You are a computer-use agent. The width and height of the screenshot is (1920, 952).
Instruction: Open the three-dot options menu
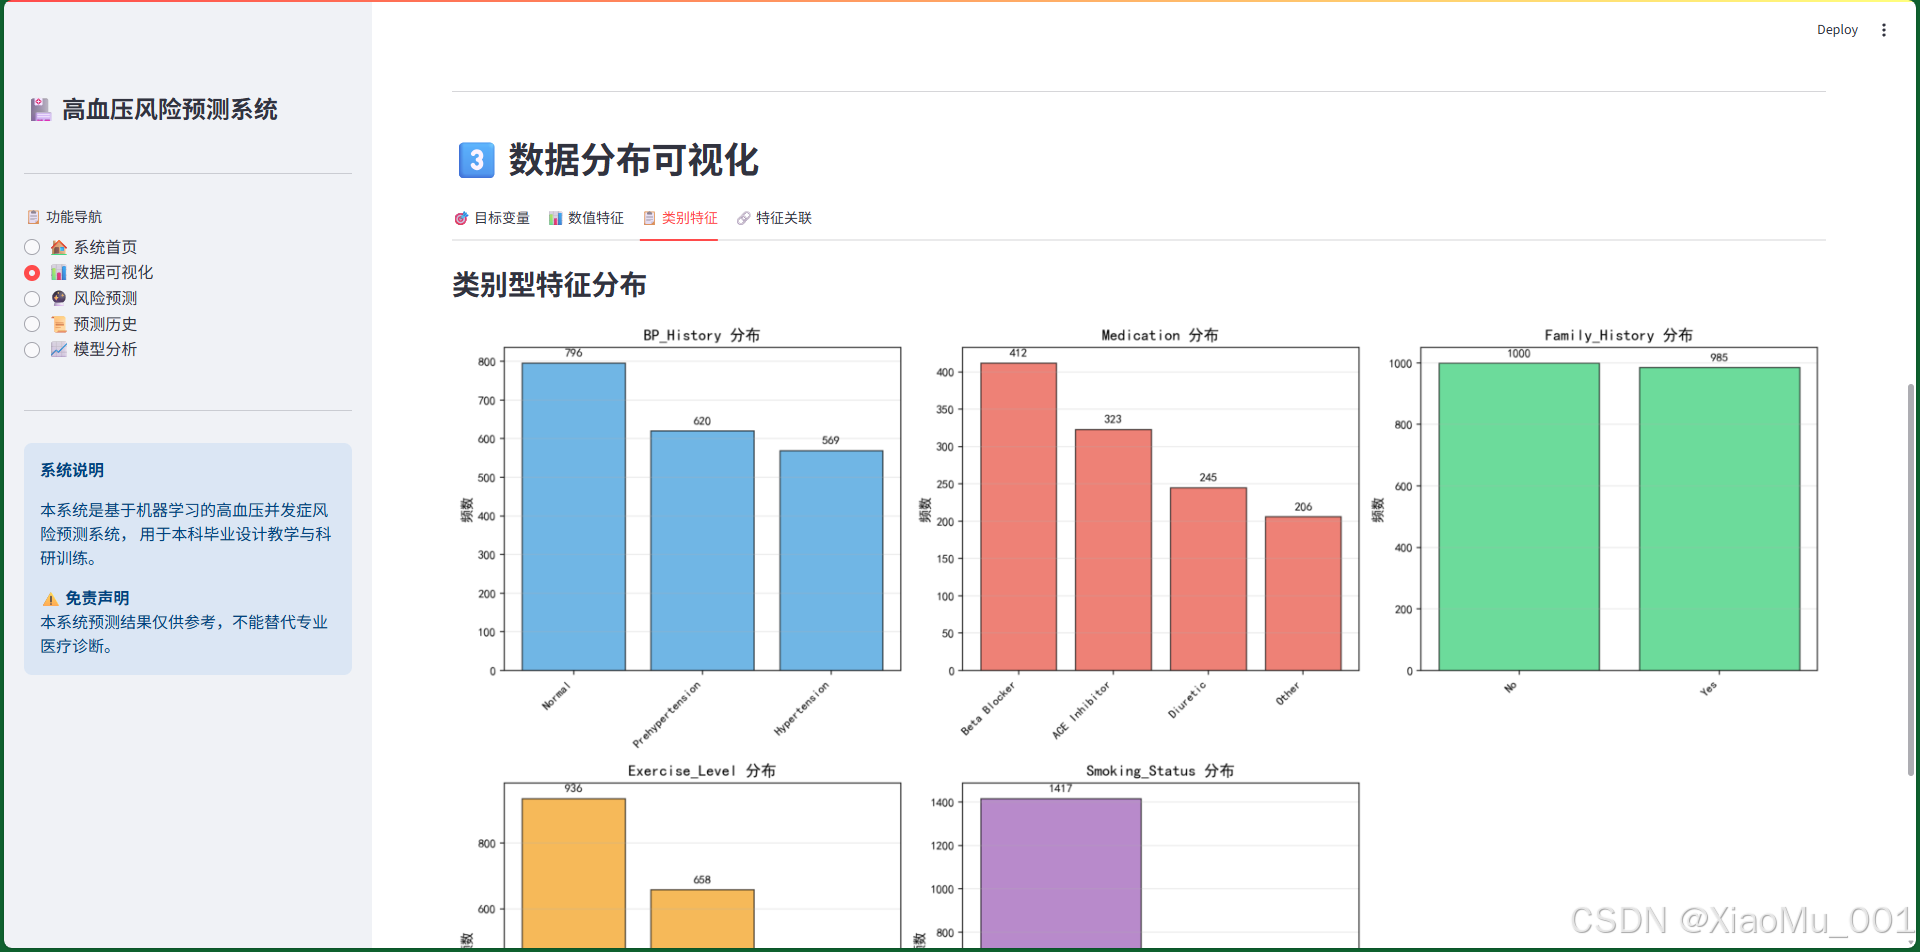point(1884,29)
